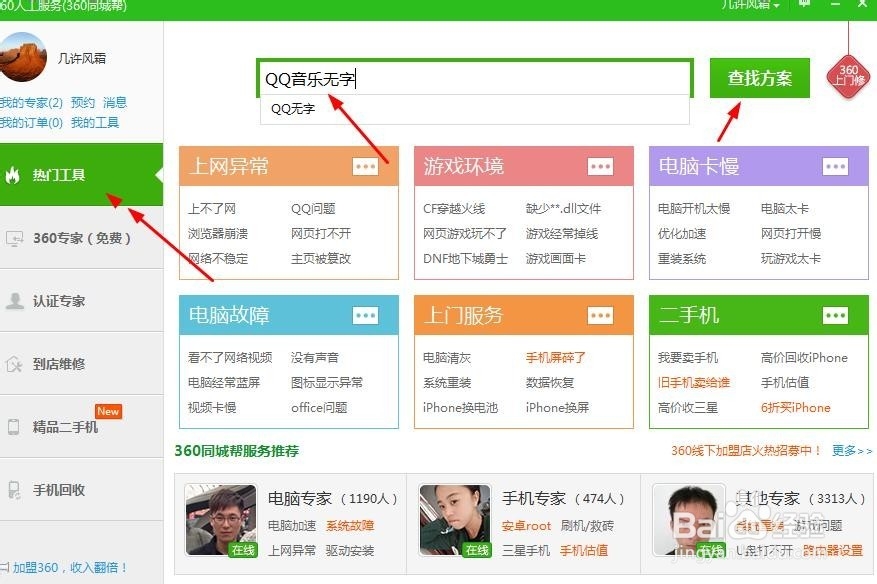Image resolution: width=877 pixels, height=584 pixels.
Task: Click the 玩游戏太卡 item
Action: pyautogui.click(x=791, y=258)
